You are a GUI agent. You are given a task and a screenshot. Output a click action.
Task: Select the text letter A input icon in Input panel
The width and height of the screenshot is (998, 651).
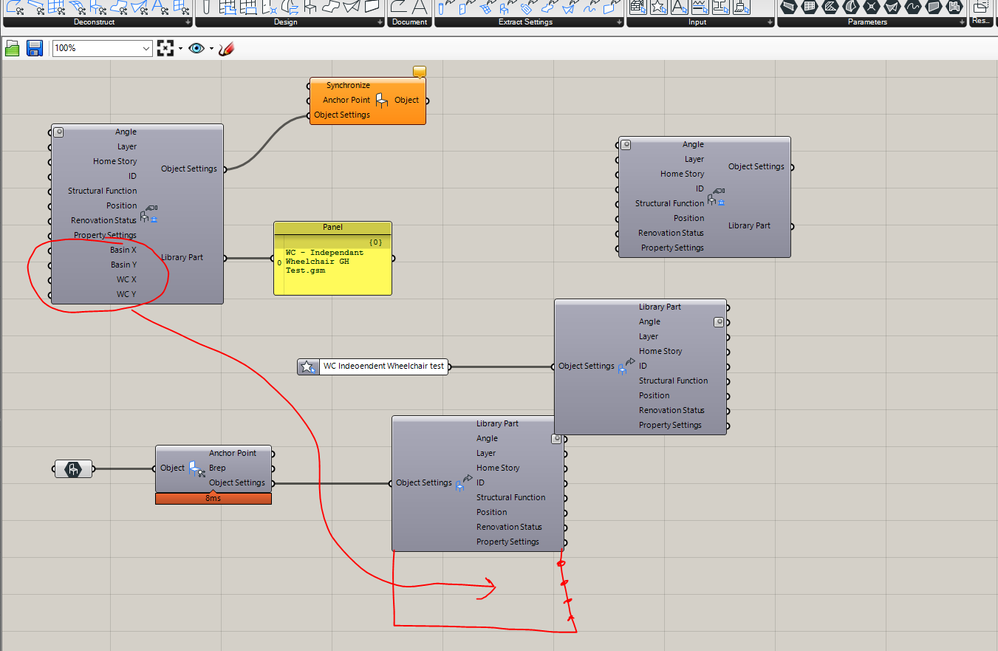point(679,6)
